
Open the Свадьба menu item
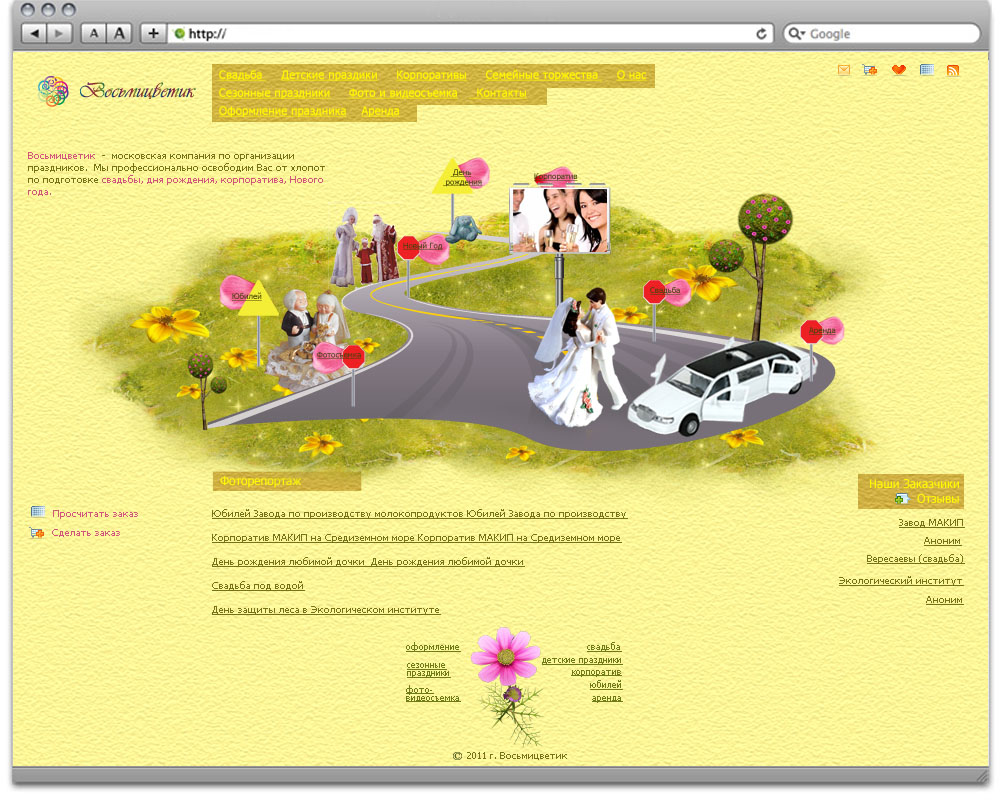click(240, 75)
